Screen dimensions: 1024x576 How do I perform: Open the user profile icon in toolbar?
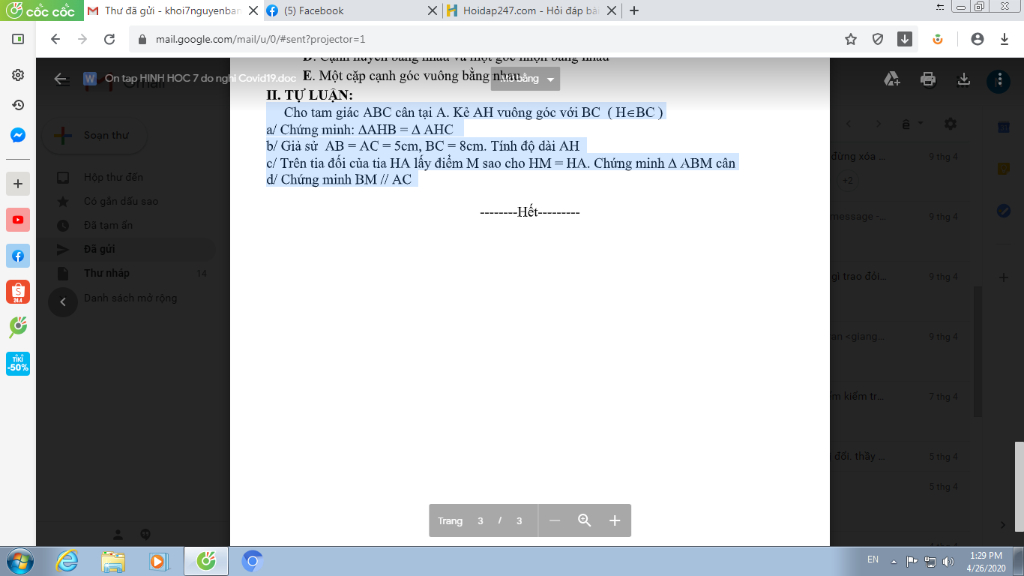(x=977, y=39)
